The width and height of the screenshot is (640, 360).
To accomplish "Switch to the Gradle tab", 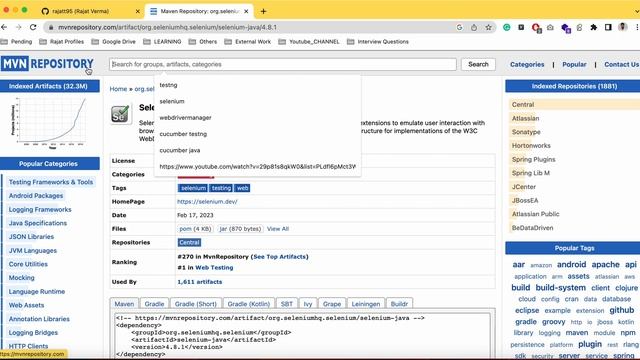I will 154,304.
